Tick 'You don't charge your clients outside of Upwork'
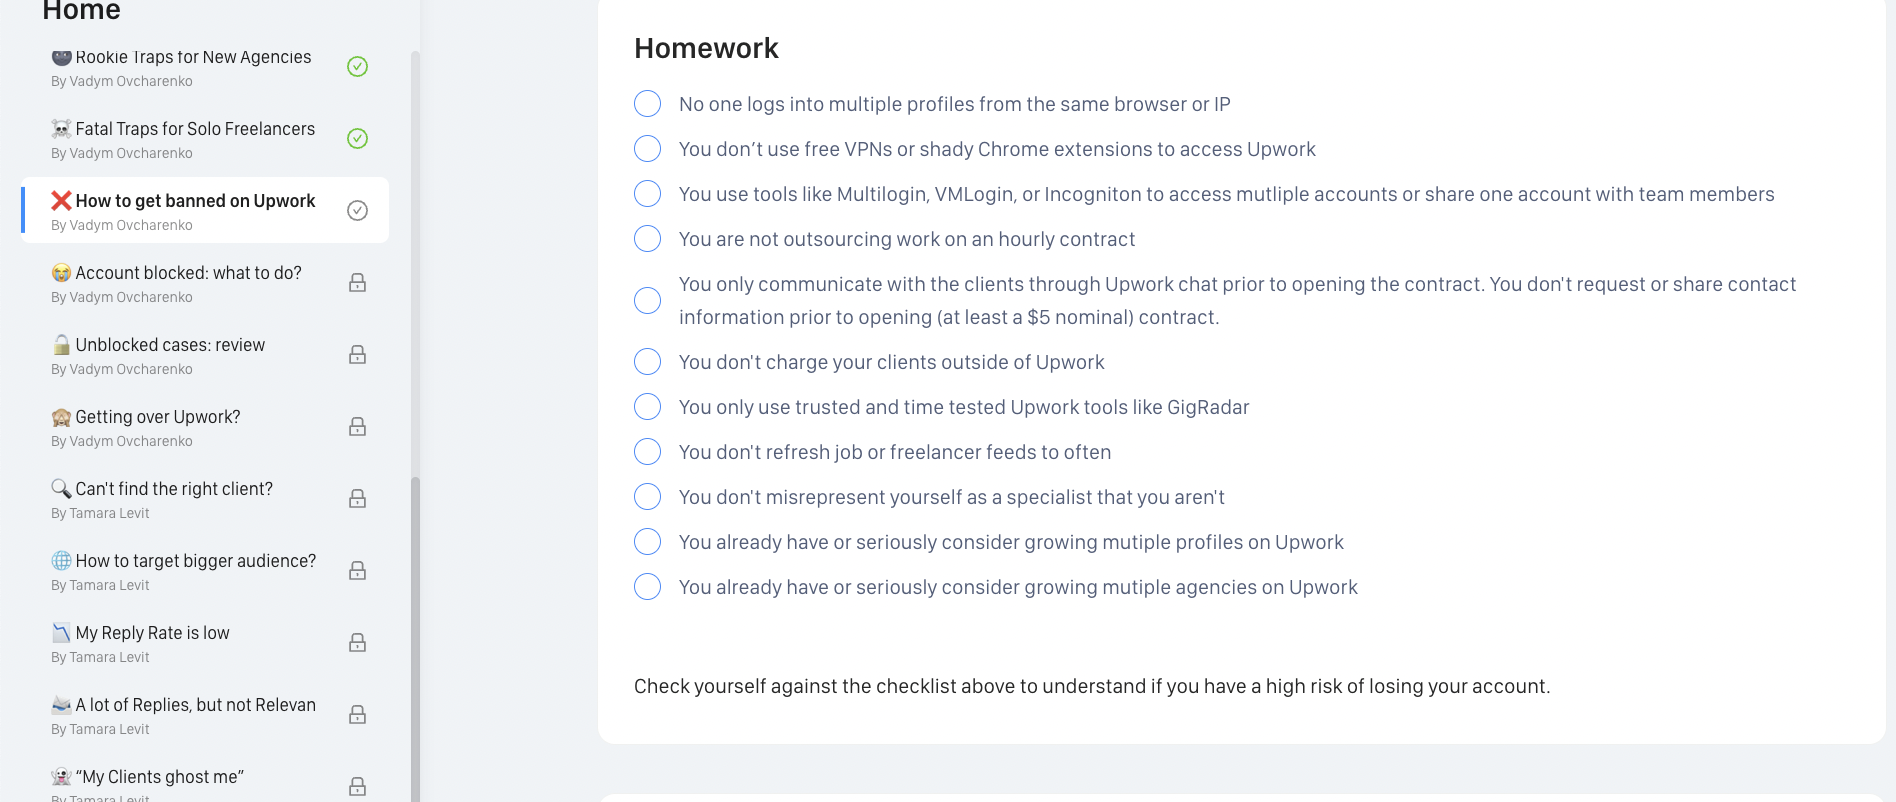This screenshot has width=1896, height=802. (x=648, y=362)
